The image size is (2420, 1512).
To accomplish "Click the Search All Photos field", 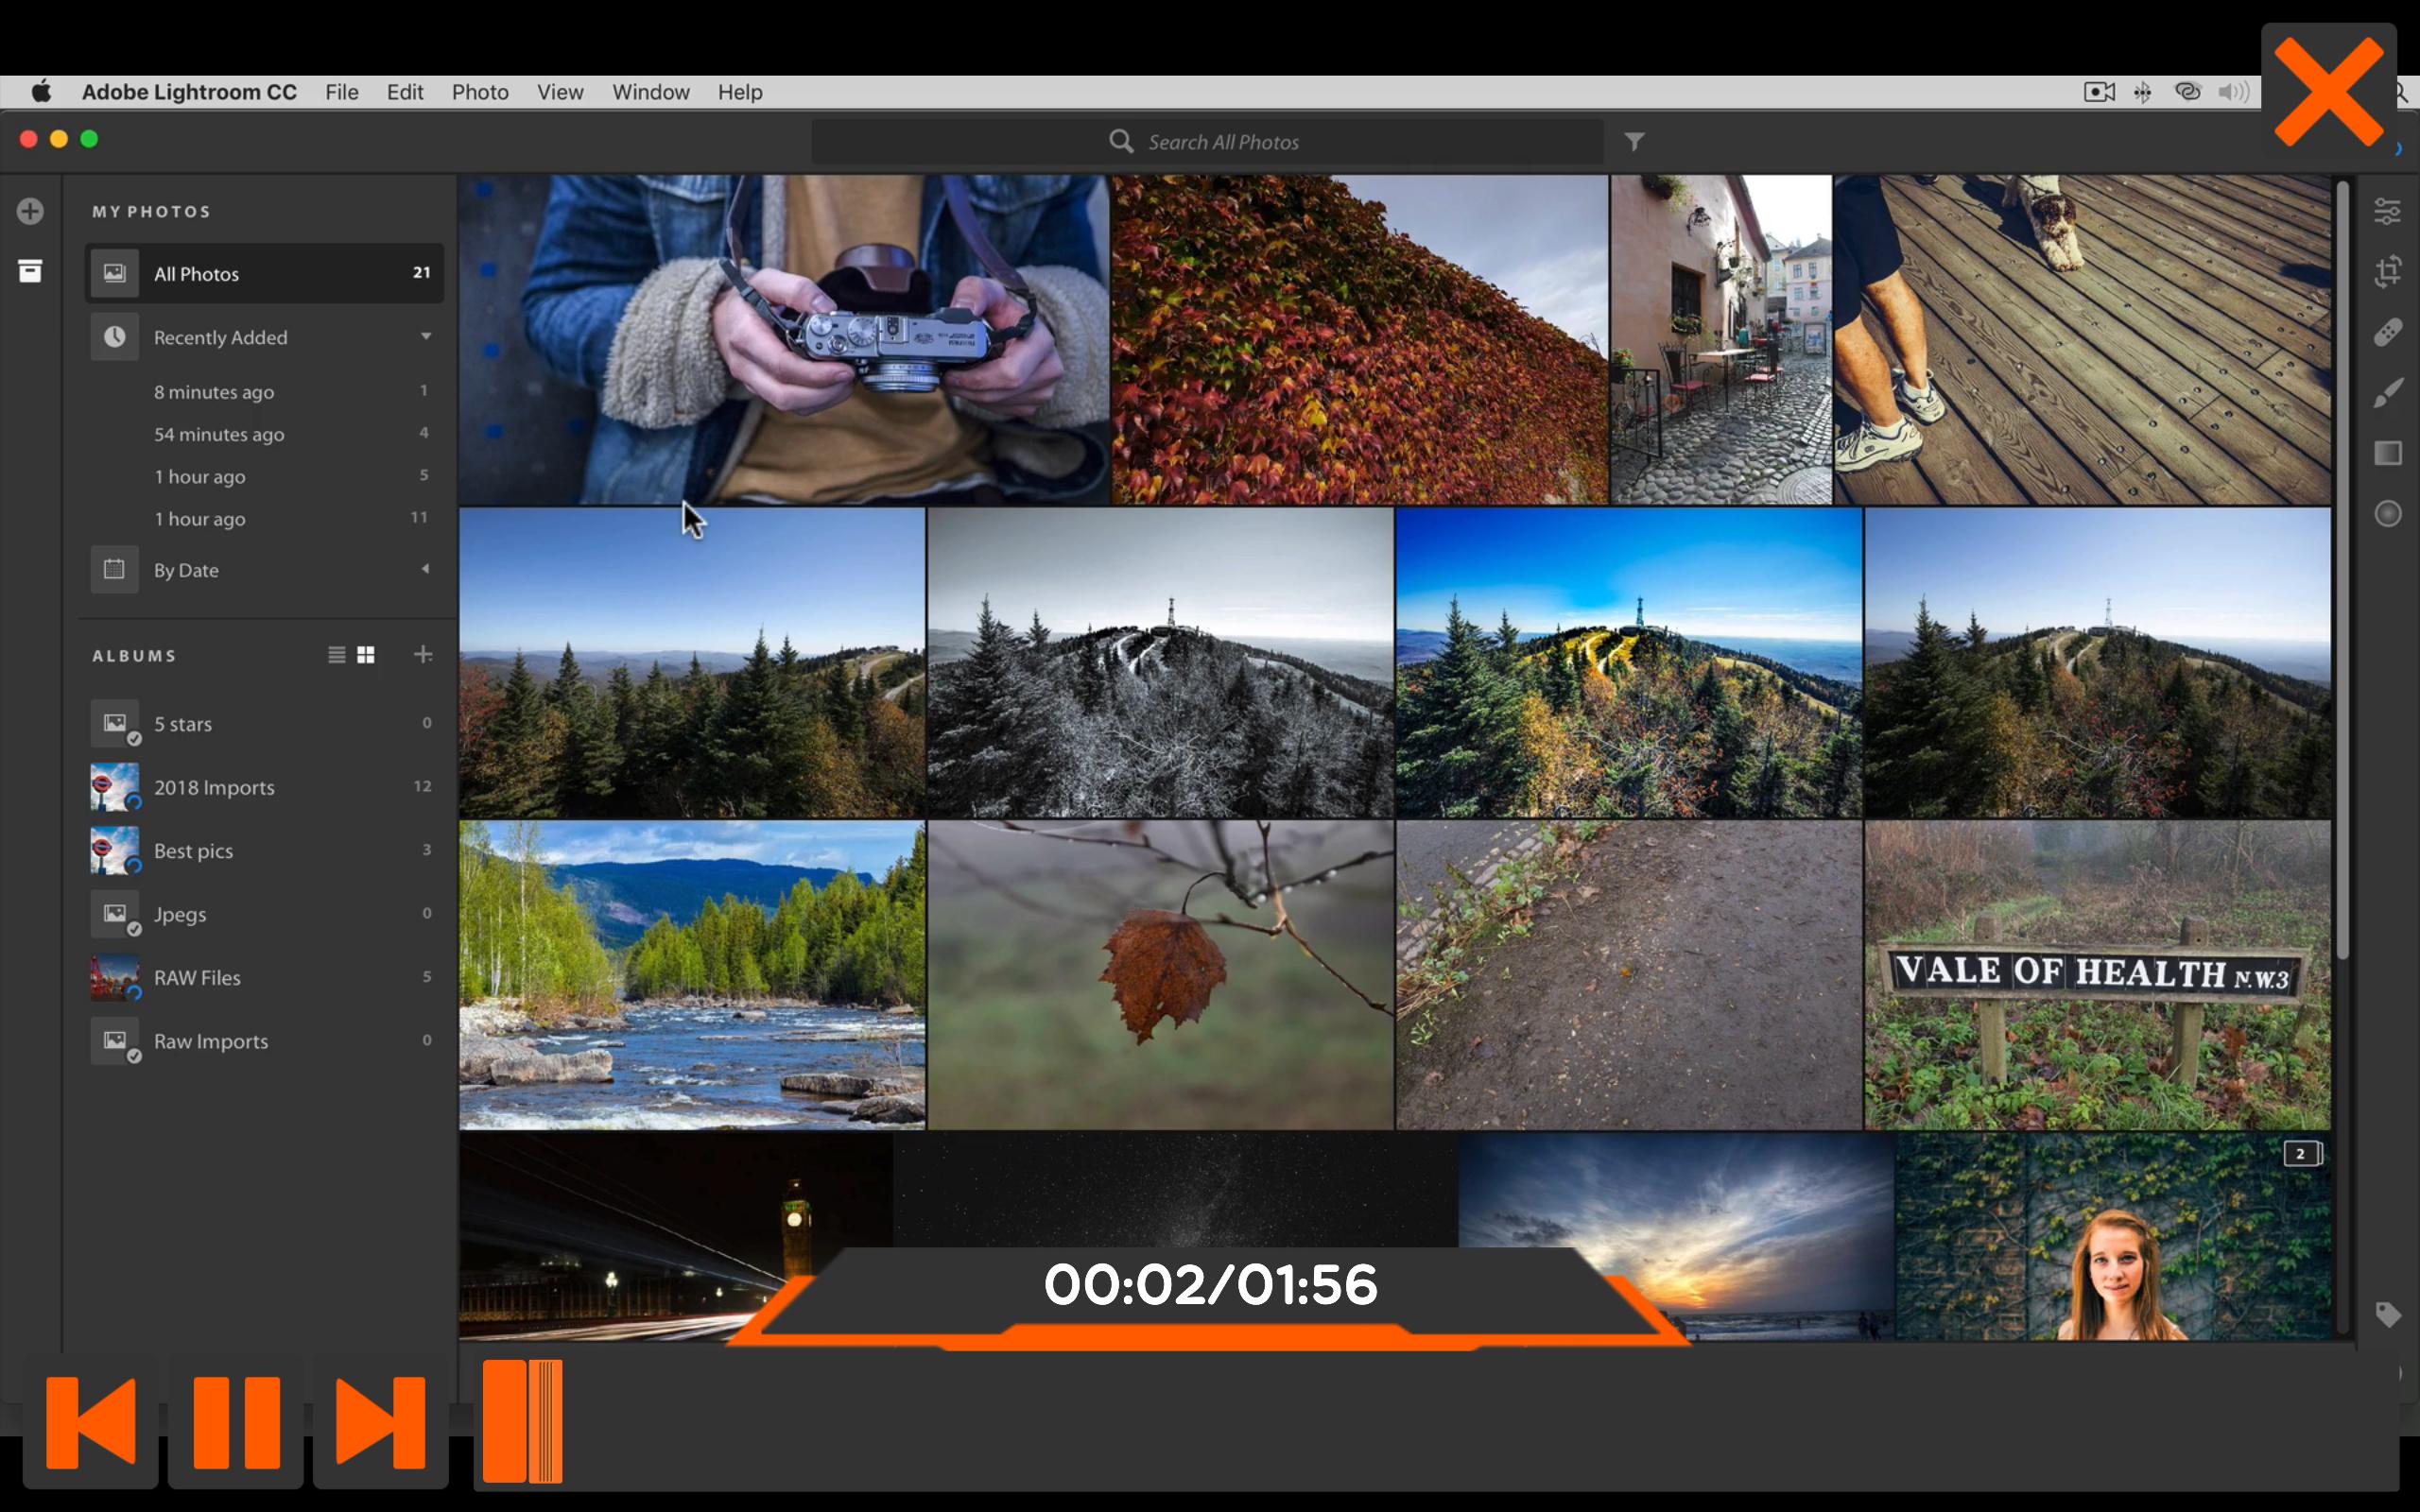I will tap(1208, 142).
